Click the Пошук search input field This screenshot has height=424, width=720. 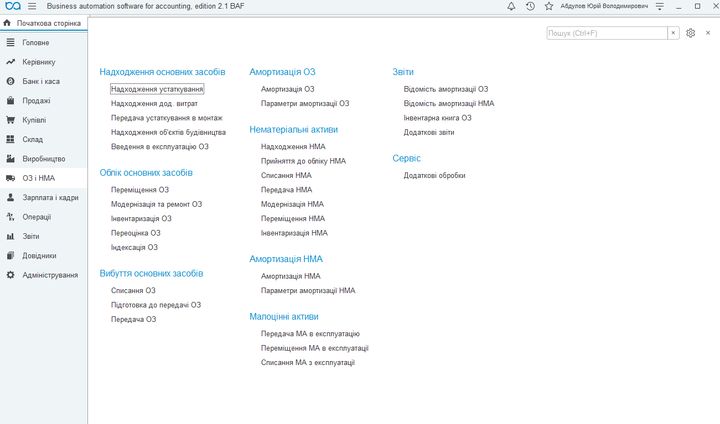(607, 33)
